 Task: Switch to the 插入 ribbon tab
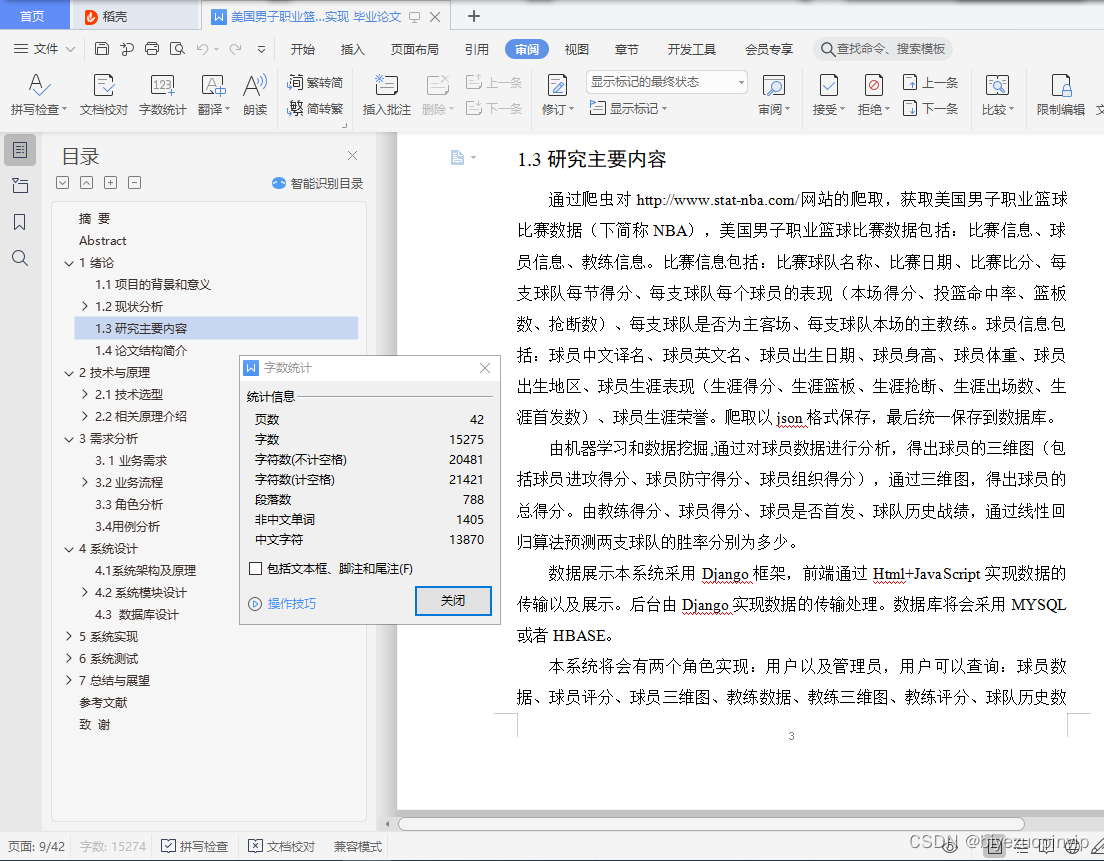click(352, 49)
